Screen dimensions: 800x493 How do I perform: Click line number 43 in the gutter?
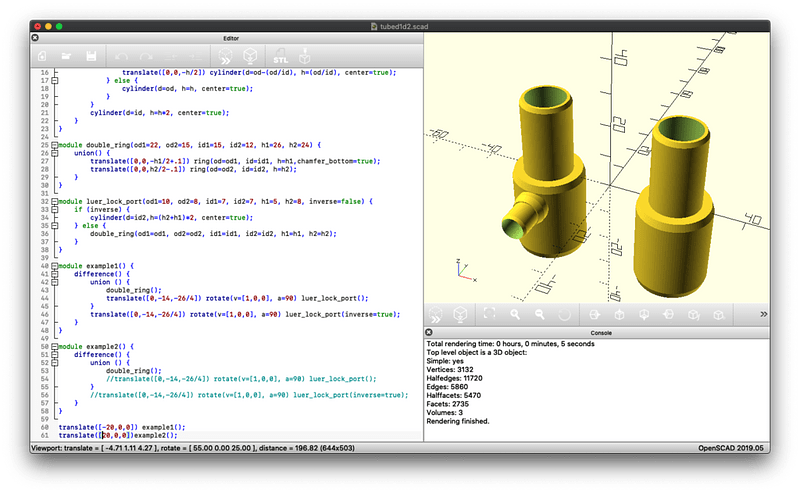point(44,290)
